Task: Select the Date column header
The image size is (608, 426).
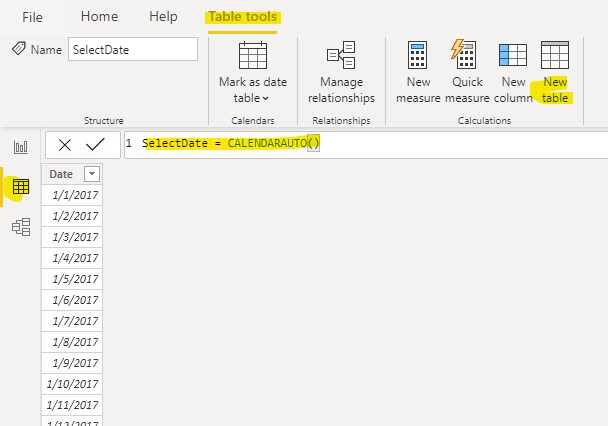Action: [x=72, y=174]
